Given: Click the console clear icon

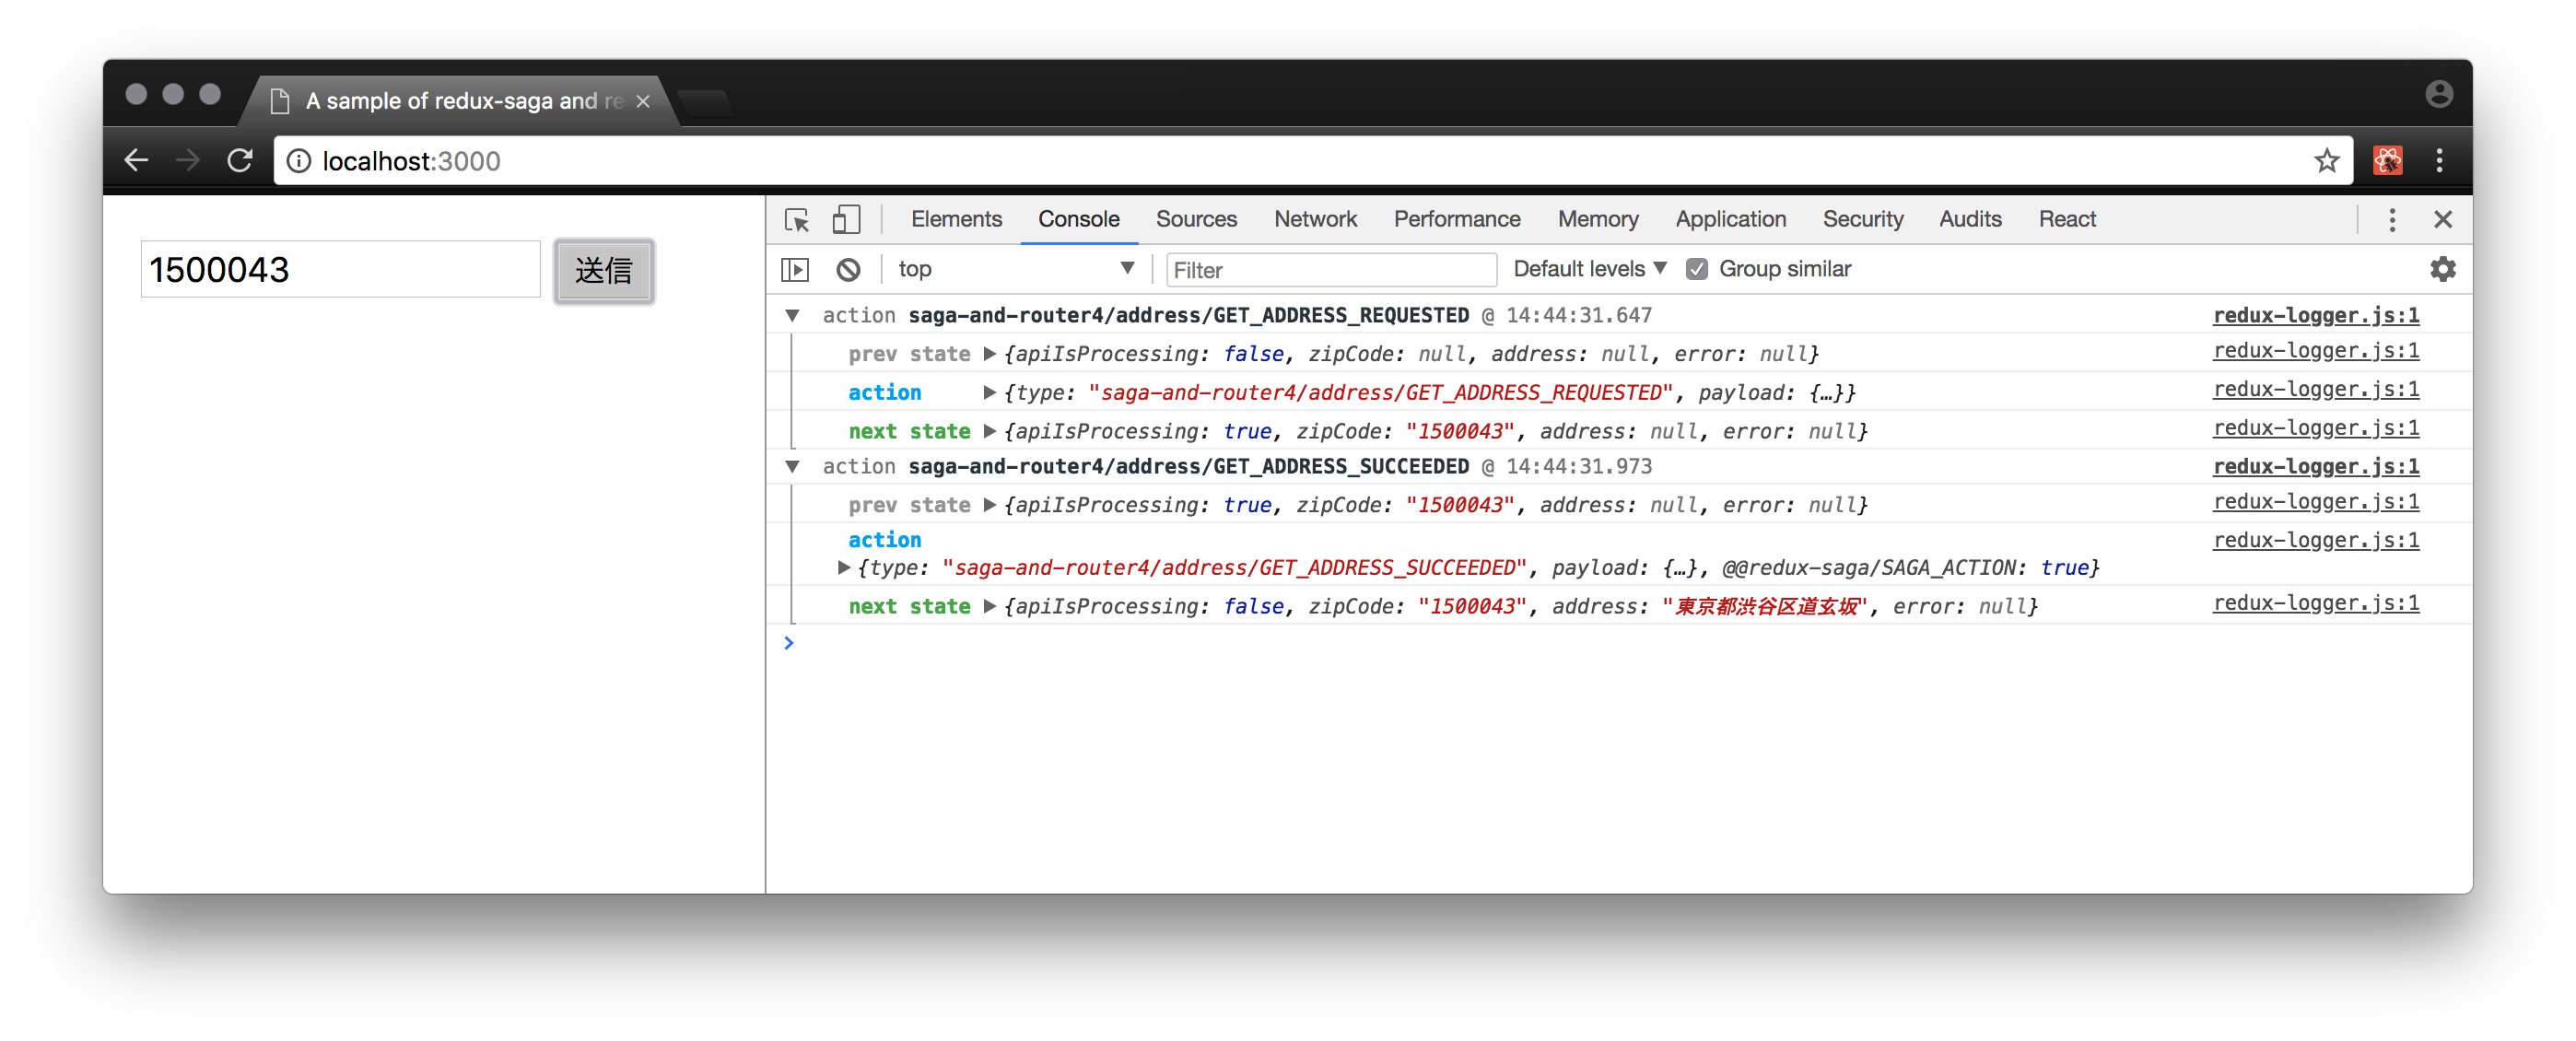Looking at the screenshot, I should [x=848, y=269].
